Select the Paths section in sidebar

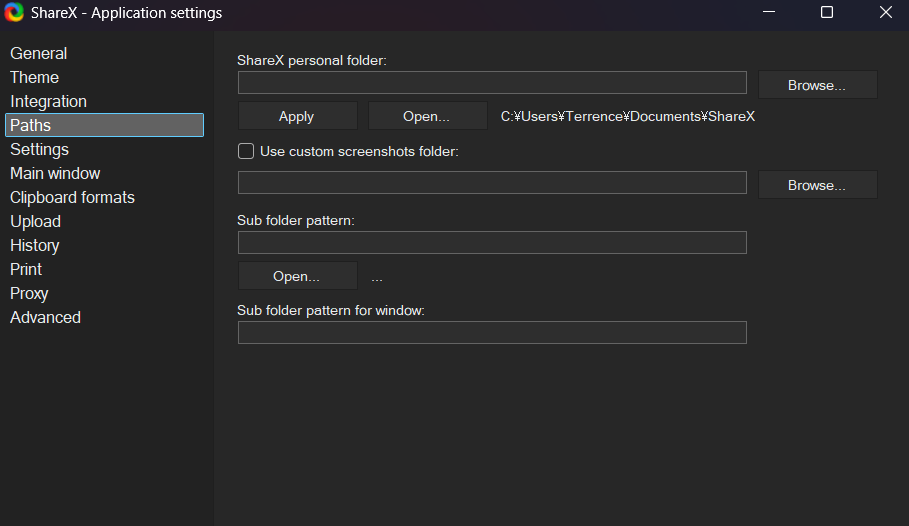click(x=104, y=125)
